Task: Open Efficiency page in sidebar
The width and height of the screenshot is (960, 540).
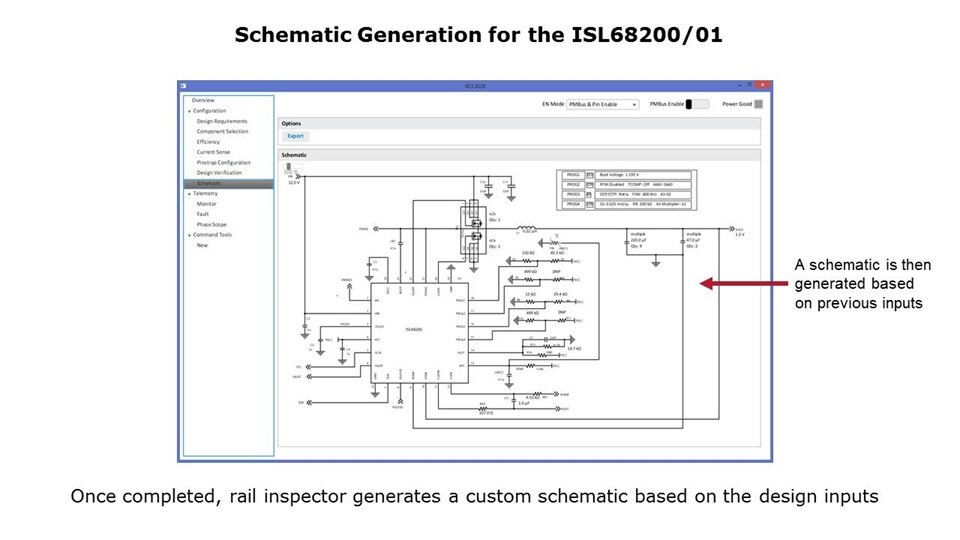Action: pos(208,142)
